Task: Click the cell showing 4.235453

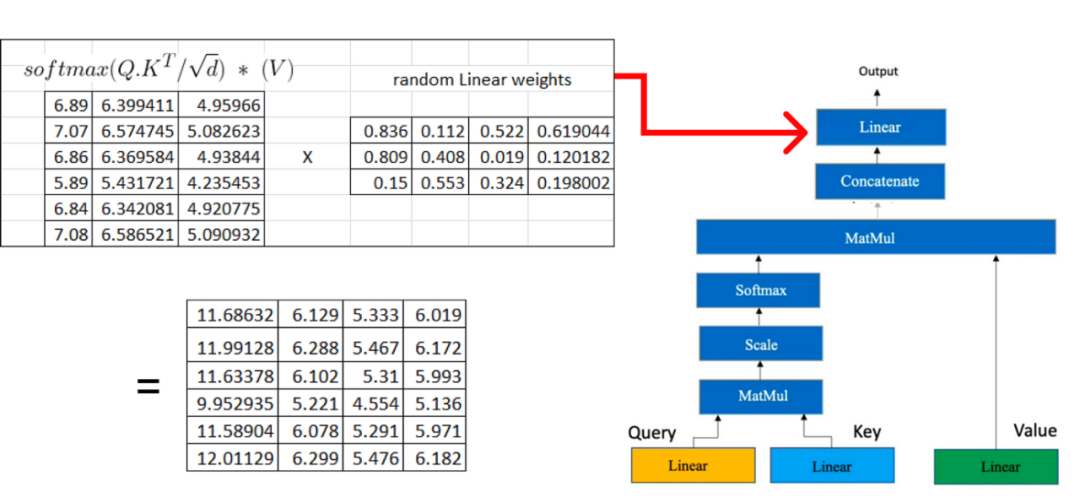Action: pos(221,183)
